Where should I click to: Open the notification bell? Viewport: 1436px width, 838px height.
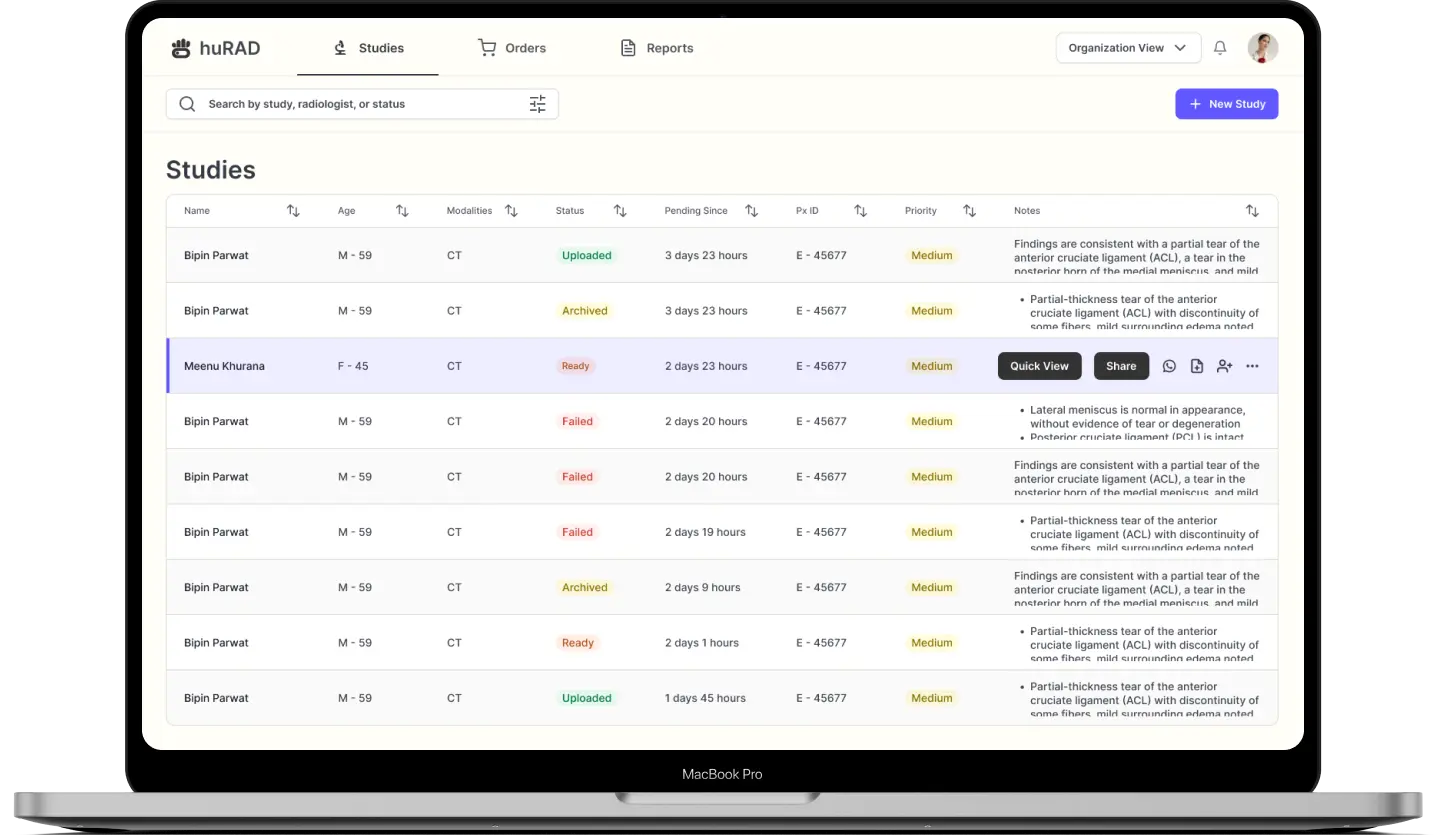(x=1220, y=48)
